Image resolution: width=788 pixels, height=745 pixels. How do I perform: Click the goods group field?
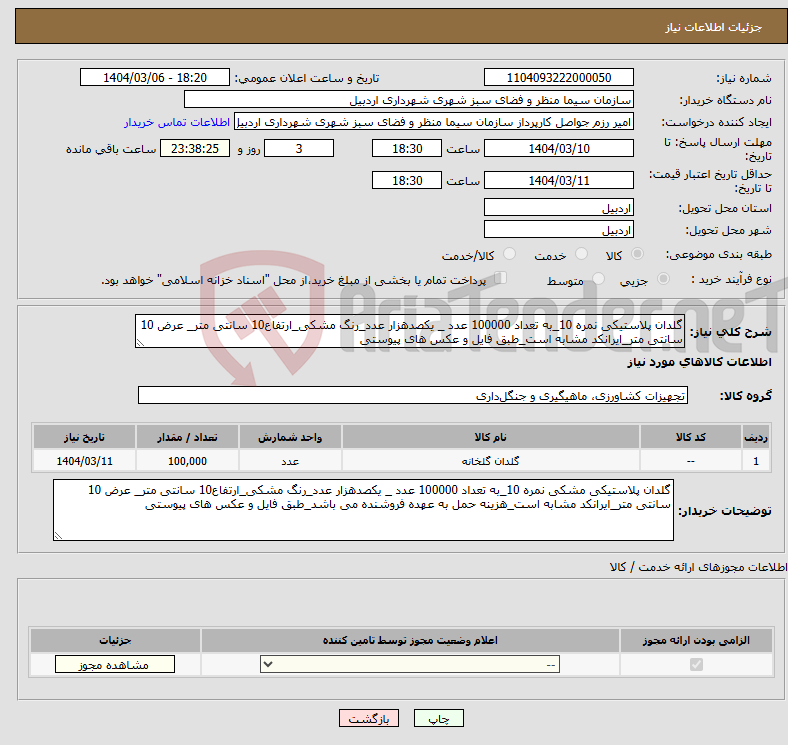pos(413,395)
